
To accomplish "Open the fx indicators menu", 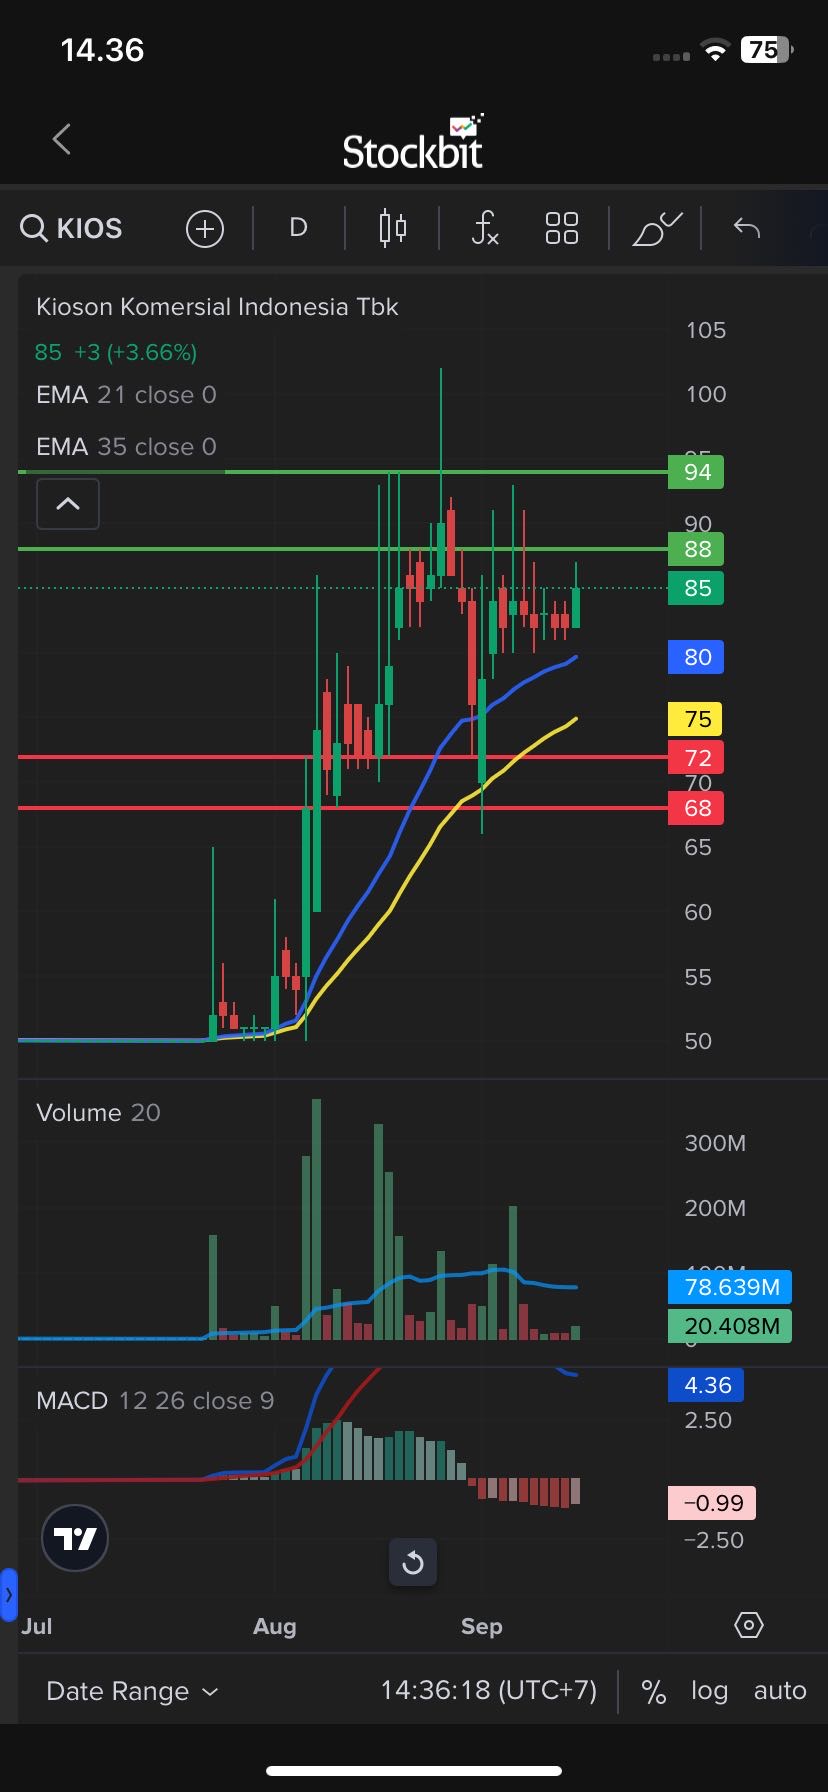I will tap(485, 229).
